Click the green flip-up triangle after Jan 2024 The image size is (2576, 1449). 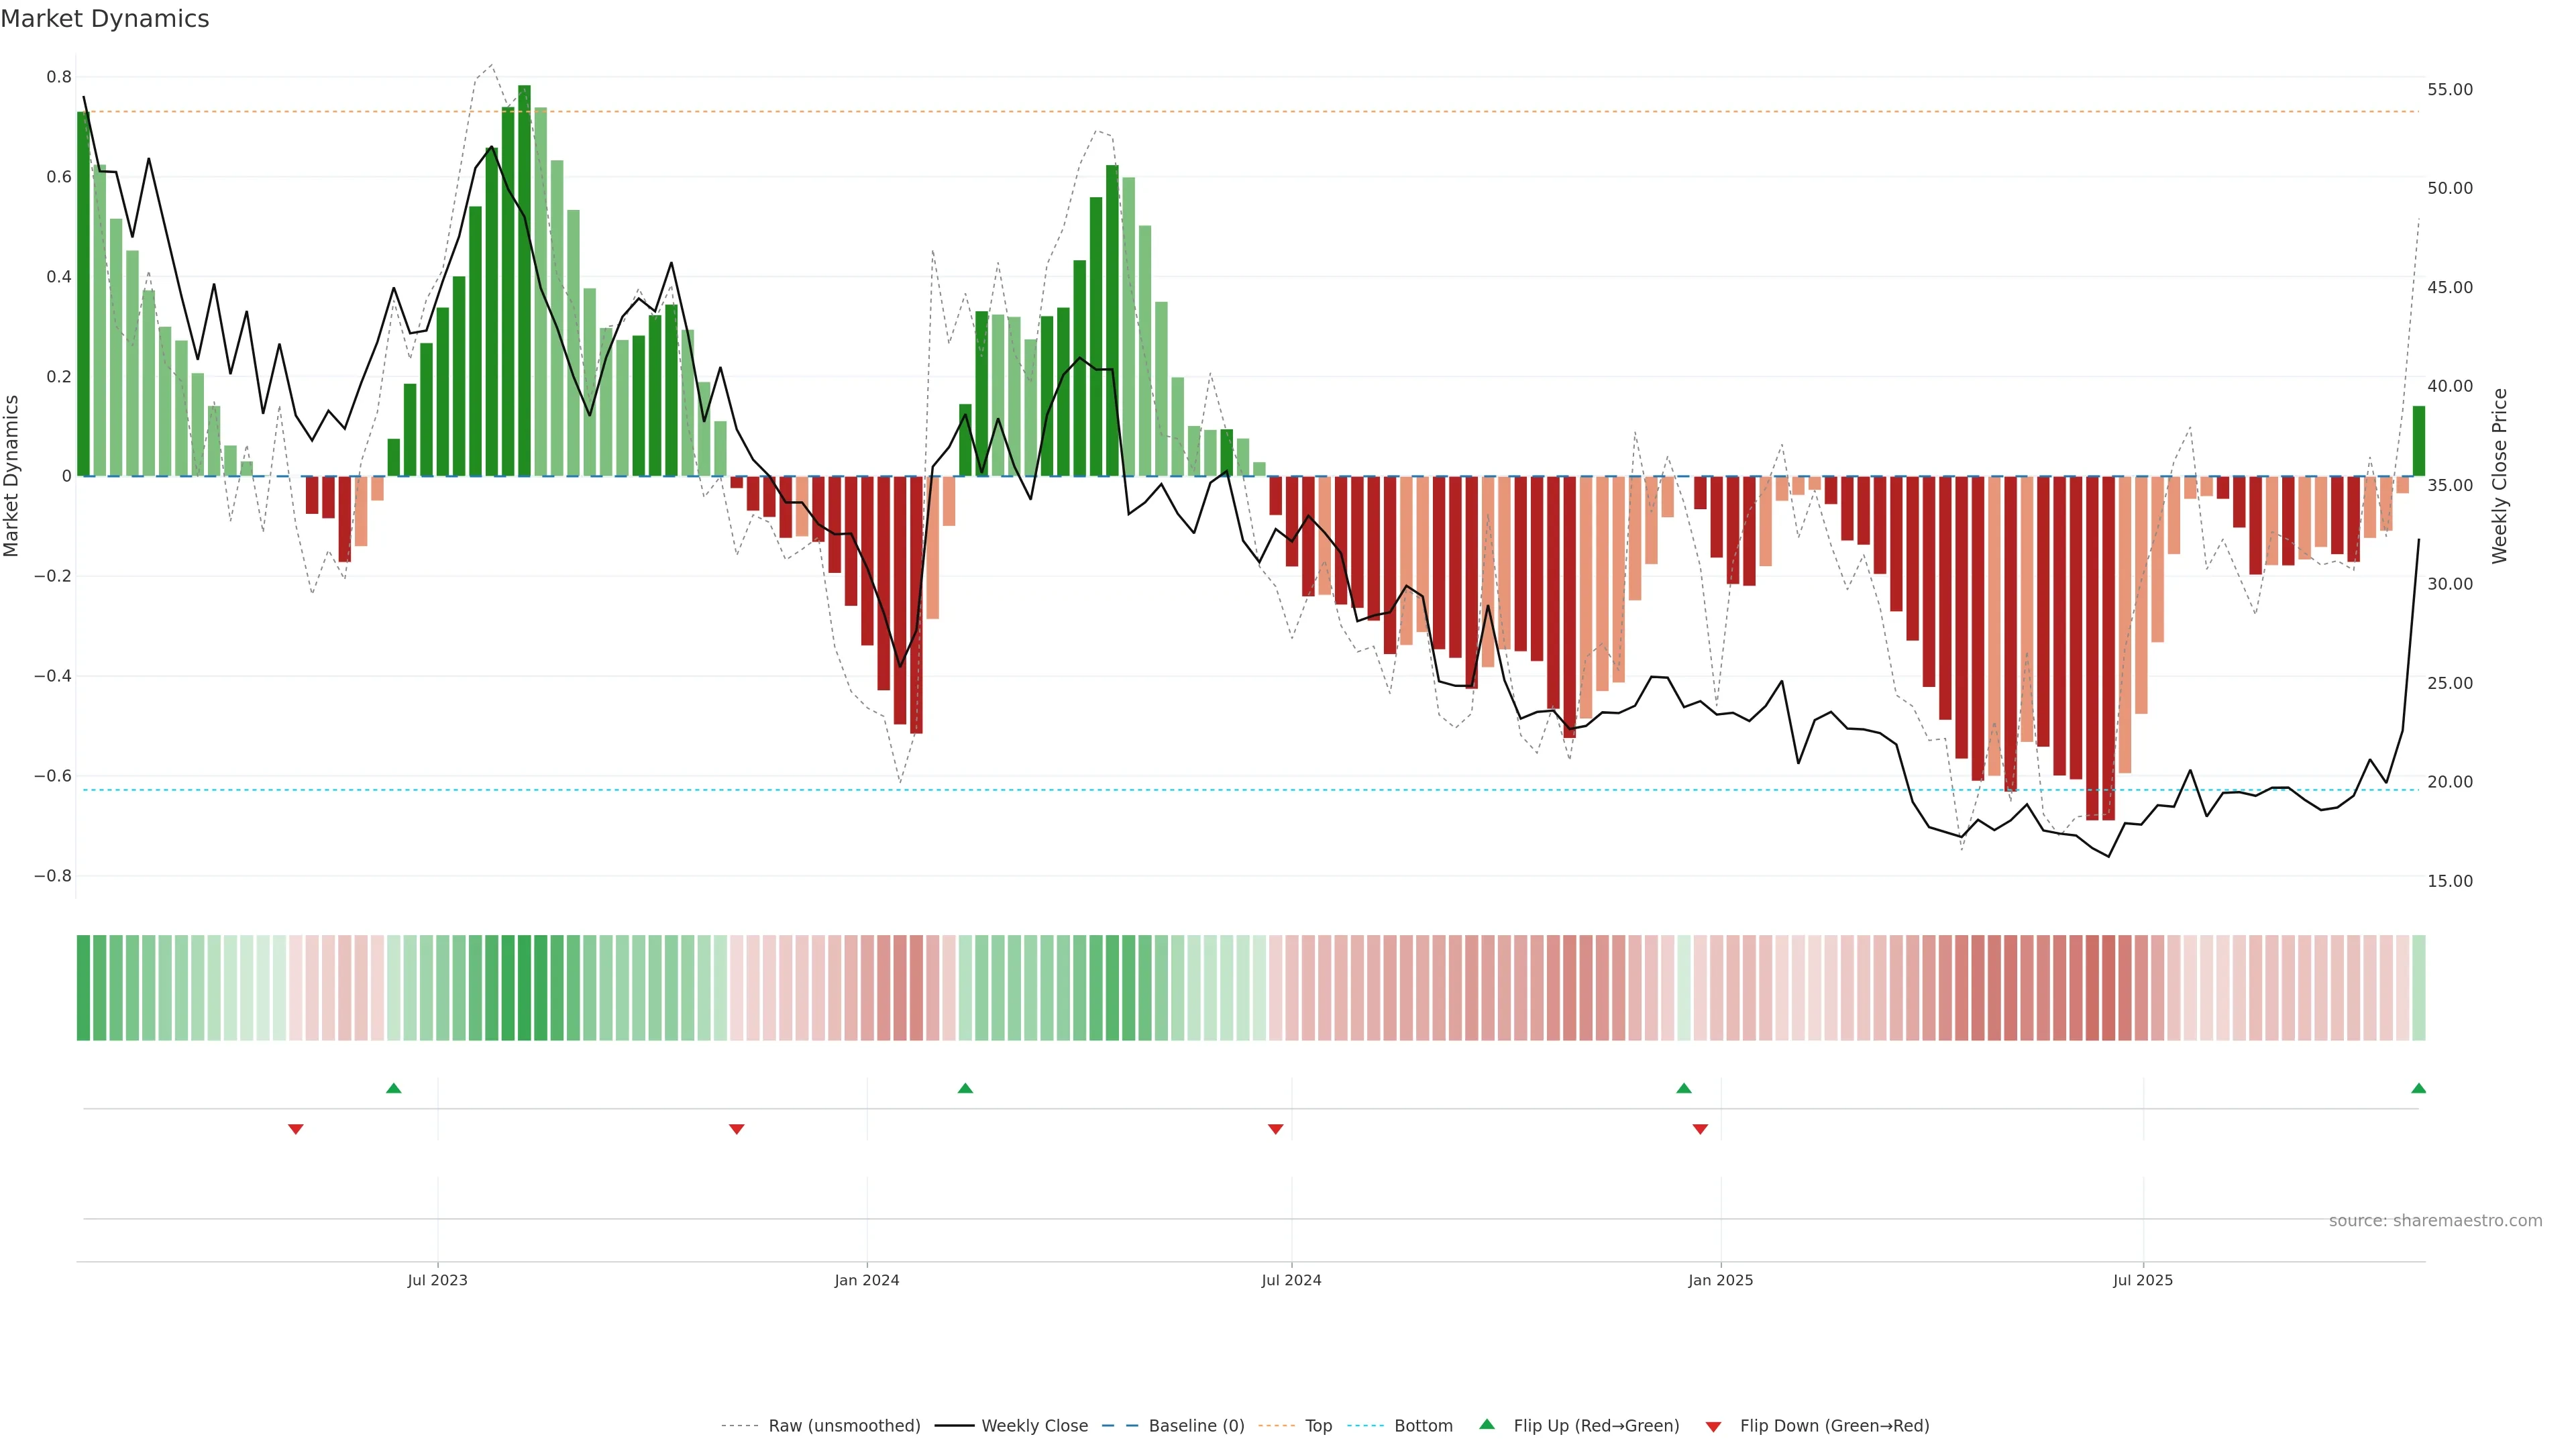965,1088
